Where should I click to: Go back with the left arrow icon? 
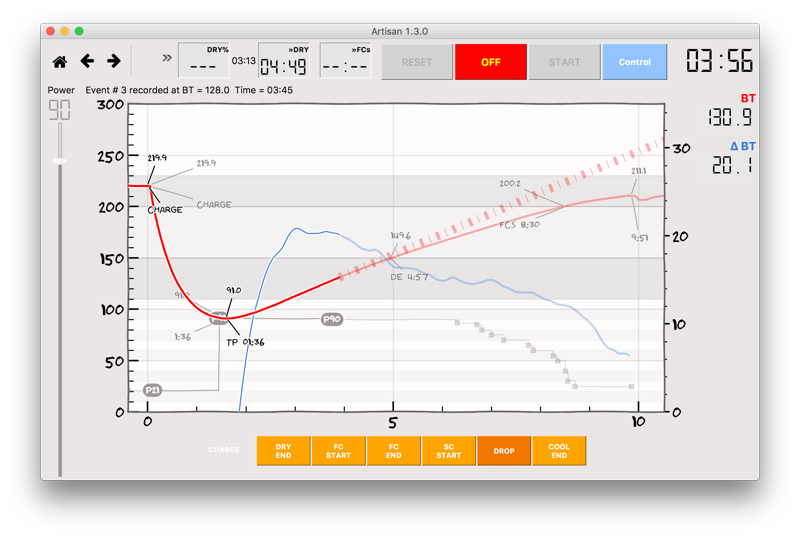point(87,61)
